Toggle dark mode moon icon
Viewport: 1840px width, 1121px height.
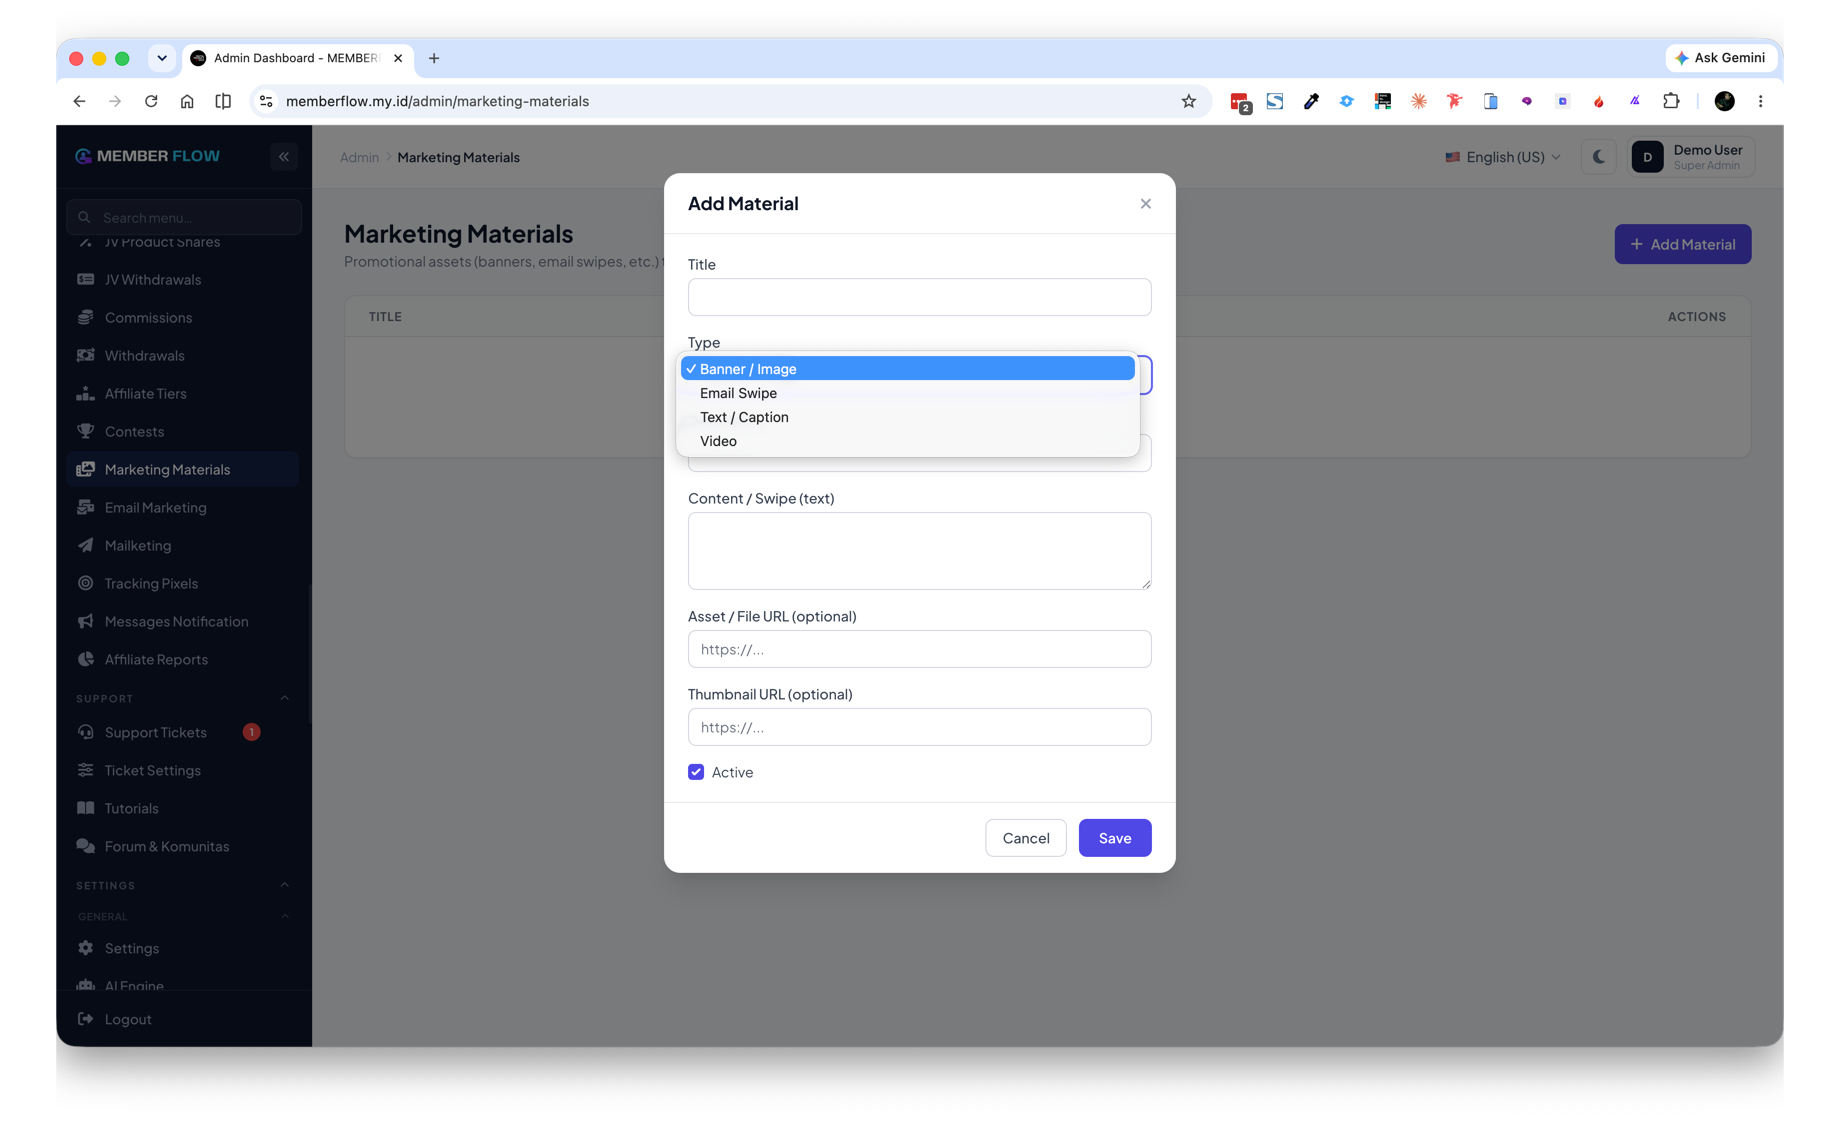1598,157
